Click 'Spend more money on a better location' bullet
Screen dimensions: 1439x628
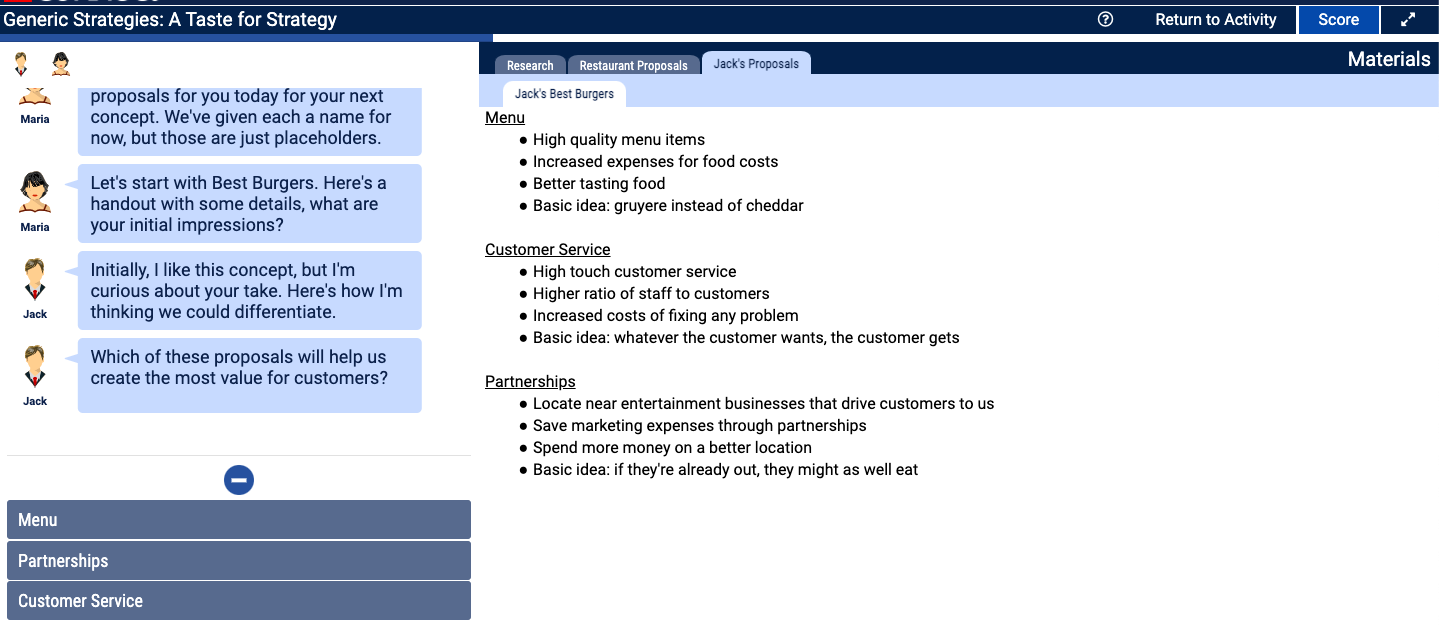[672, 448]
